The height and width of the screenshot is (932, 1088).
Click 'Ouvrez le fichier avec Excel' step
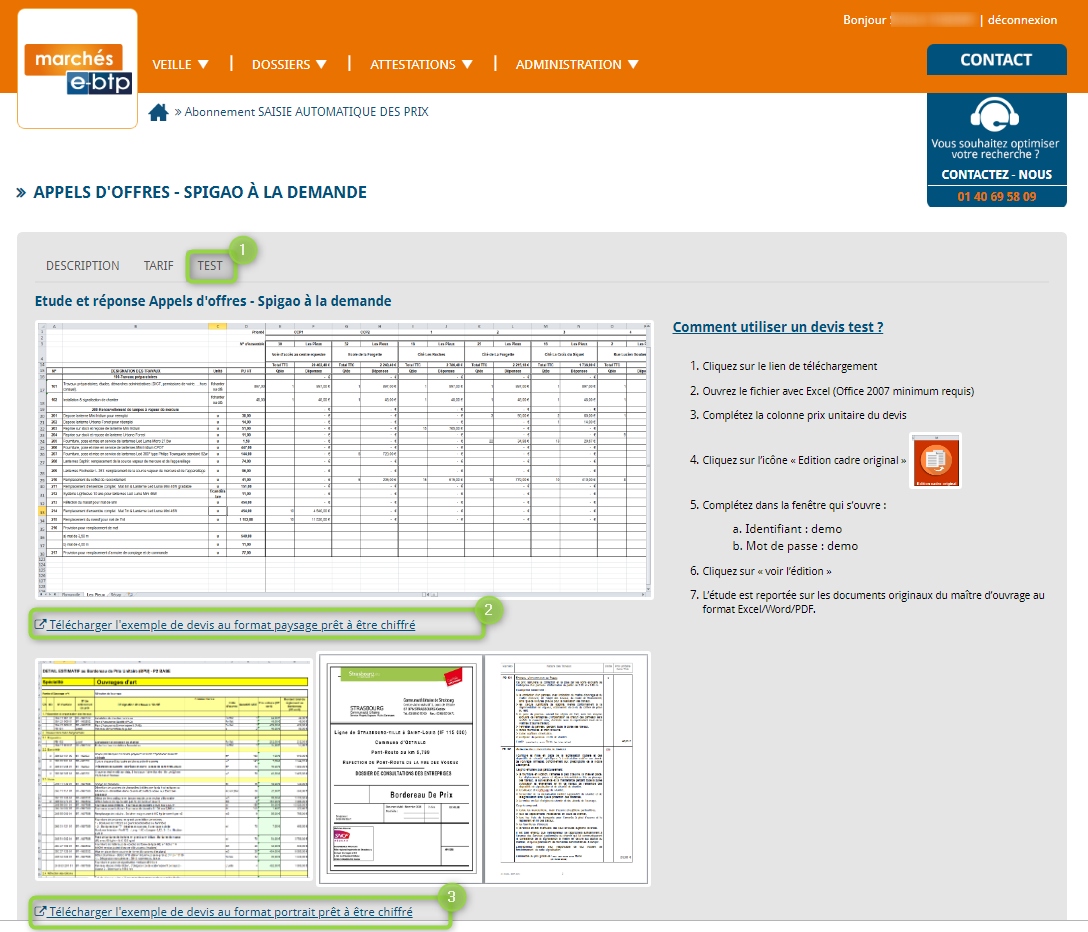tap(838, 391)
